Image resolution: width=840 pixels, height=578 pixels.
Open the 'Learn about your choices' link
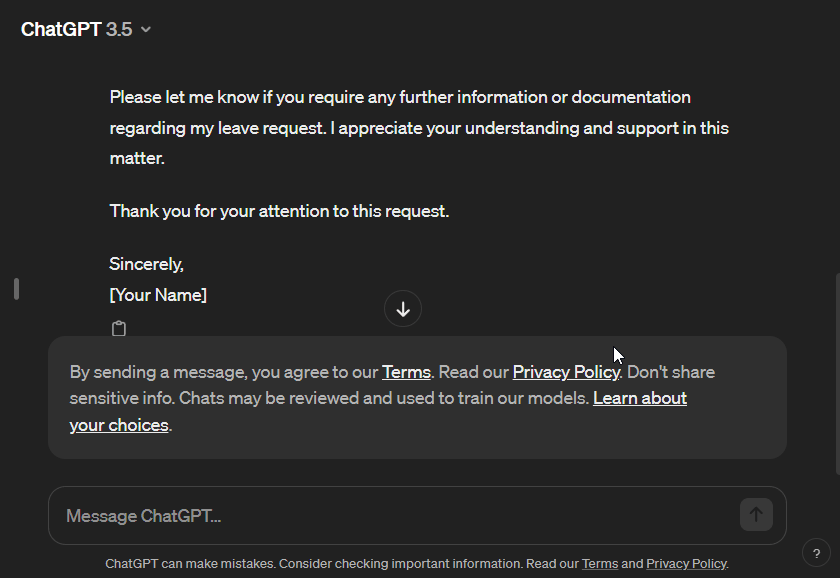coord(640,399)
